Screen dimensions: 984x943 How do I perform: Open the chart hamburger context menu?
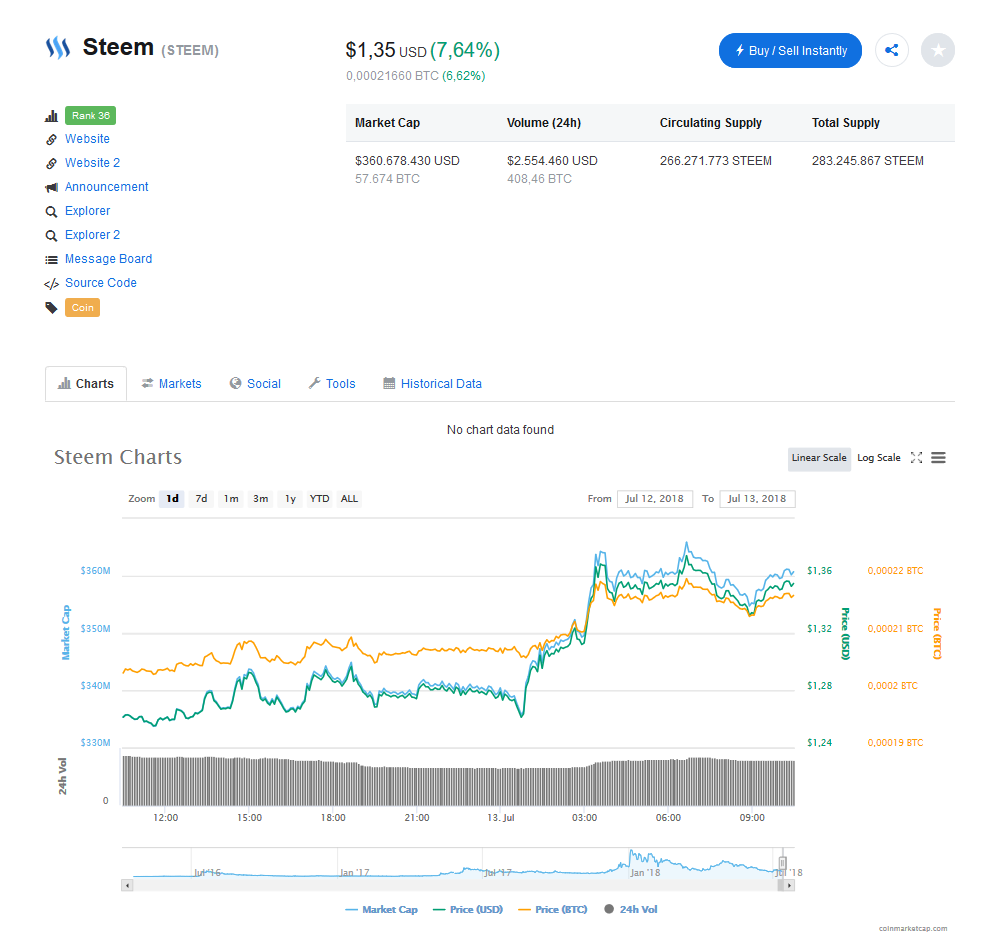click(938, 457)
